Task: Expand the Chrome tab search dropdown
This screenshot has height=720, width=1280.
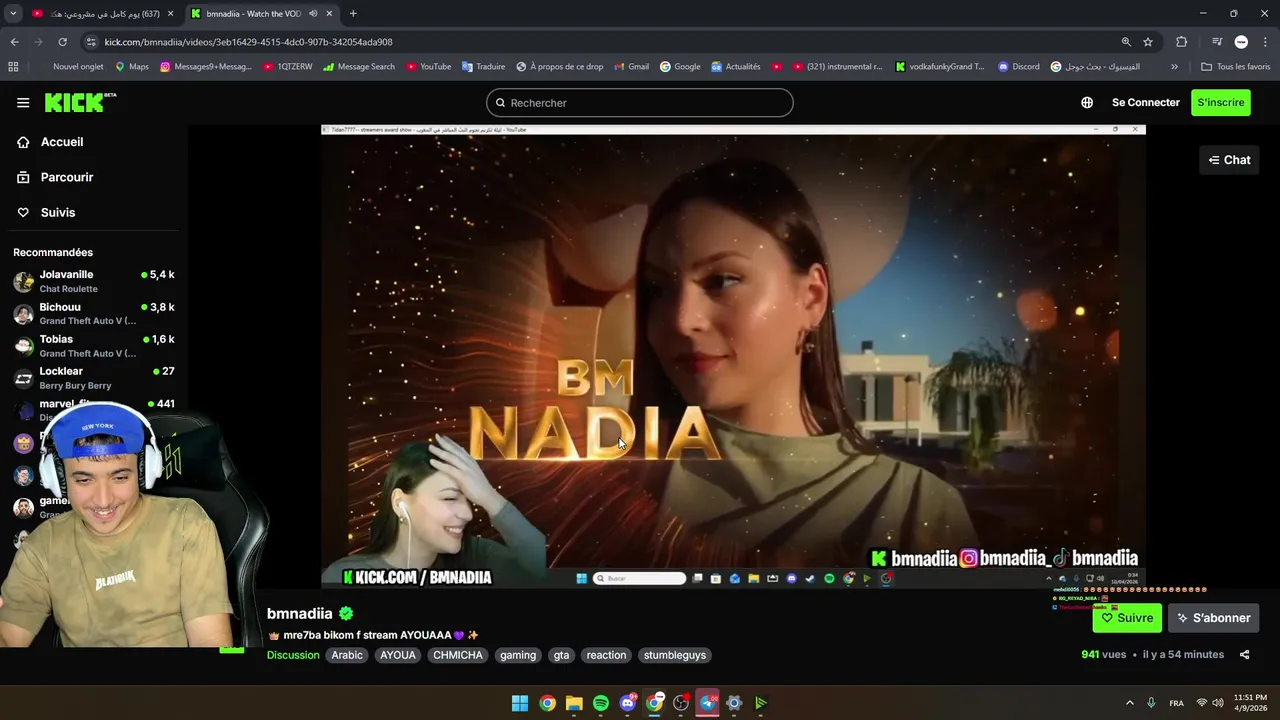Action: click(x=13, y=13)
